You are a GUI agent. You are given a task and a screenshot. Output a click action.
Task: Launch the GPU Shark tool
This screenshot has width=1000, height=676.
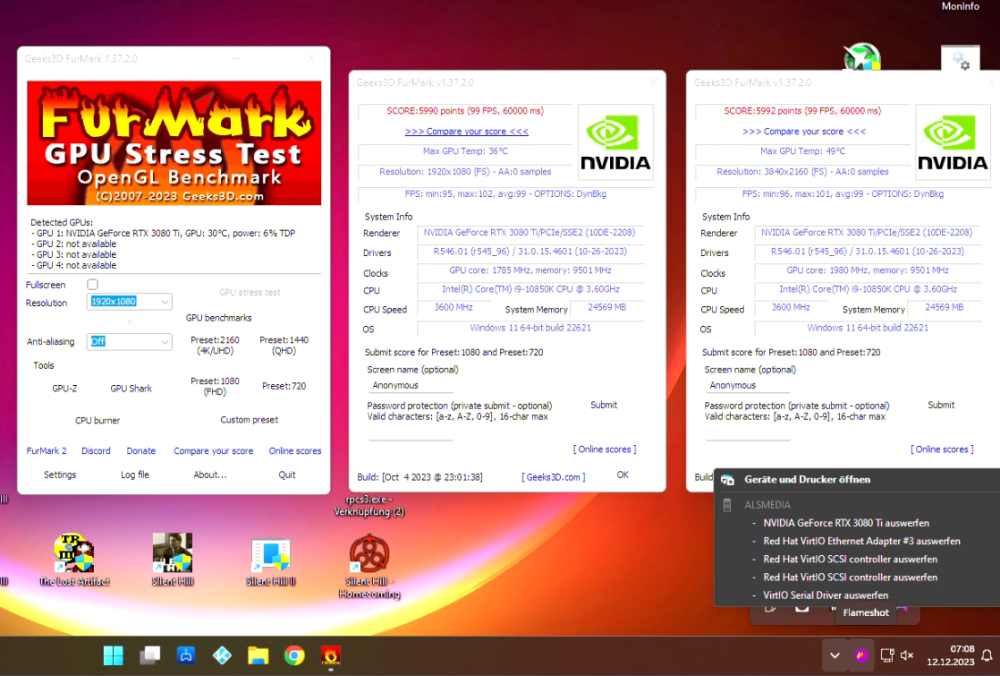click(131, 388)
